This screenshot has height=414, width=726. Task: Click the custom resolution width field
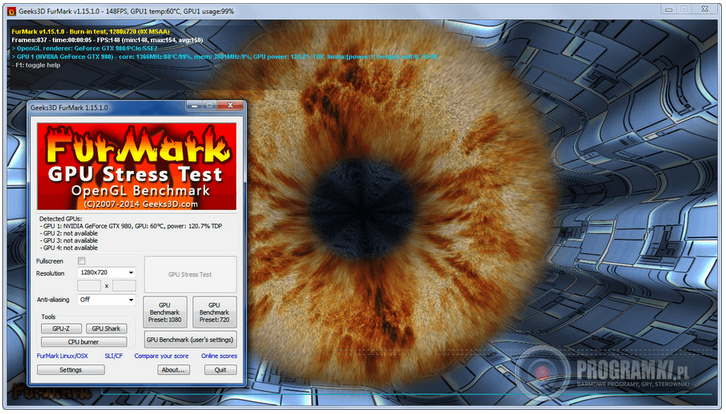(89, 286)
